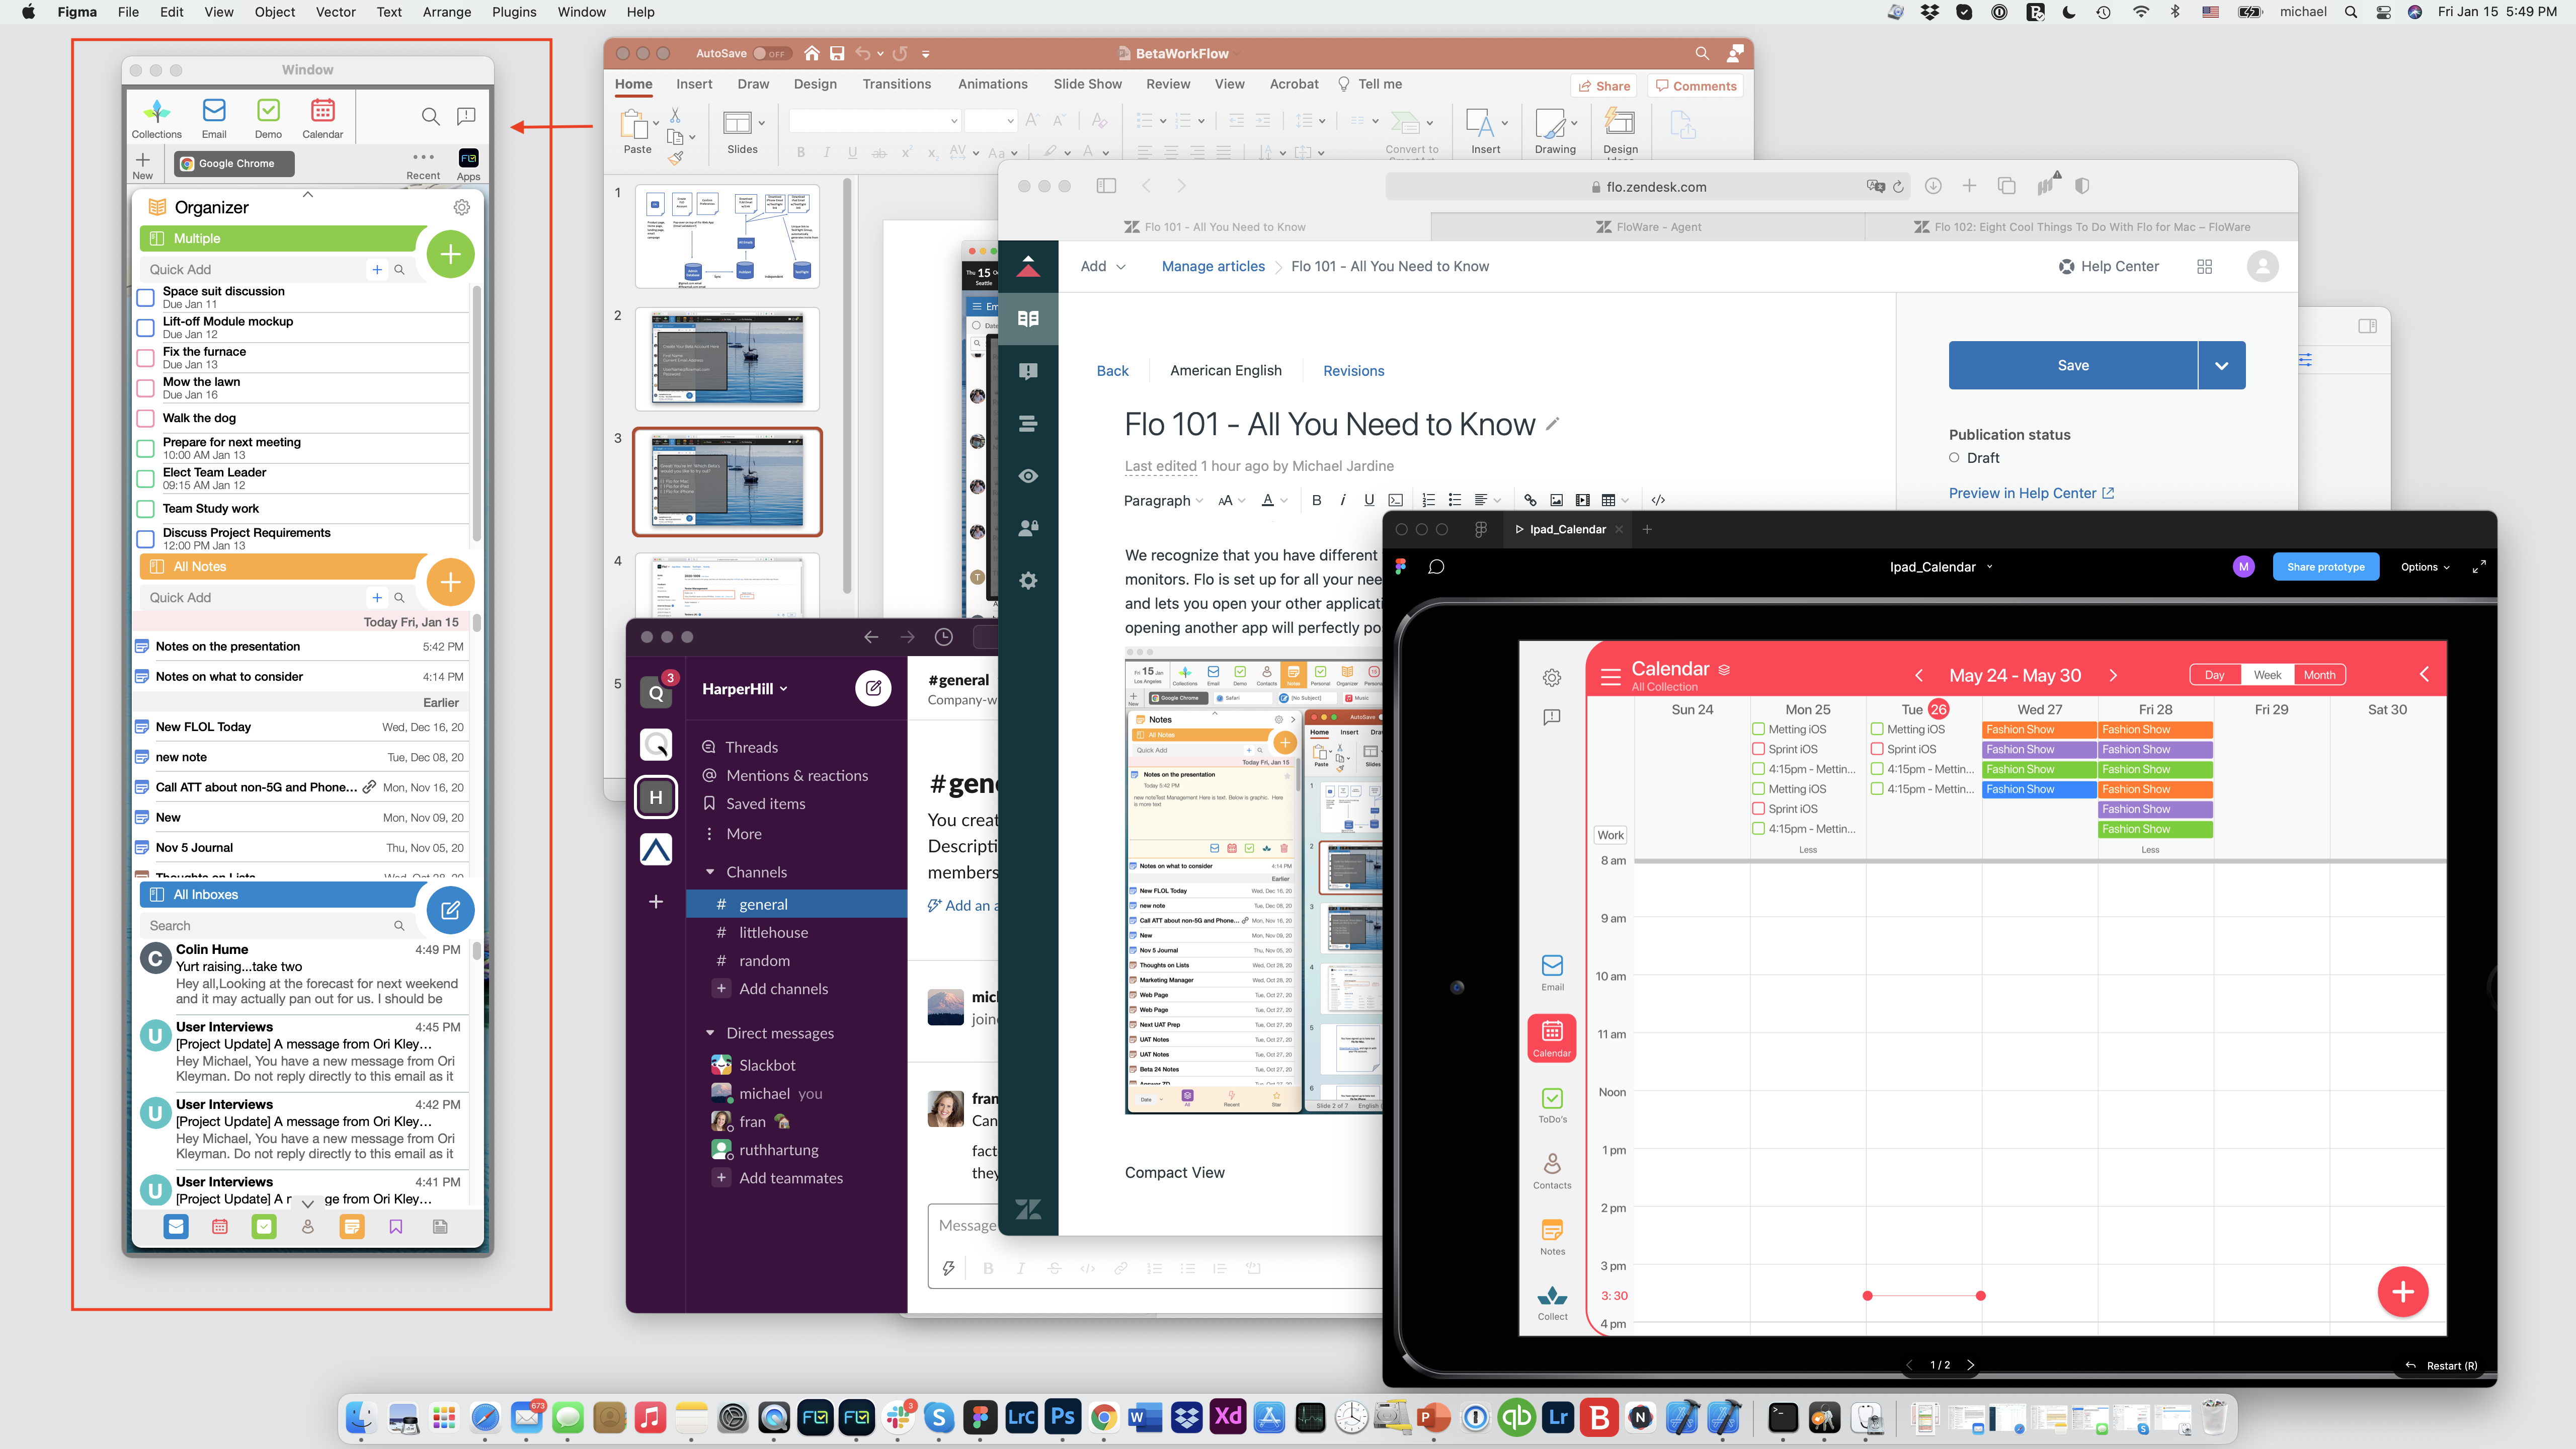Select Week view in iPad calendar

pyautogui.click(x=2267, y=675)
